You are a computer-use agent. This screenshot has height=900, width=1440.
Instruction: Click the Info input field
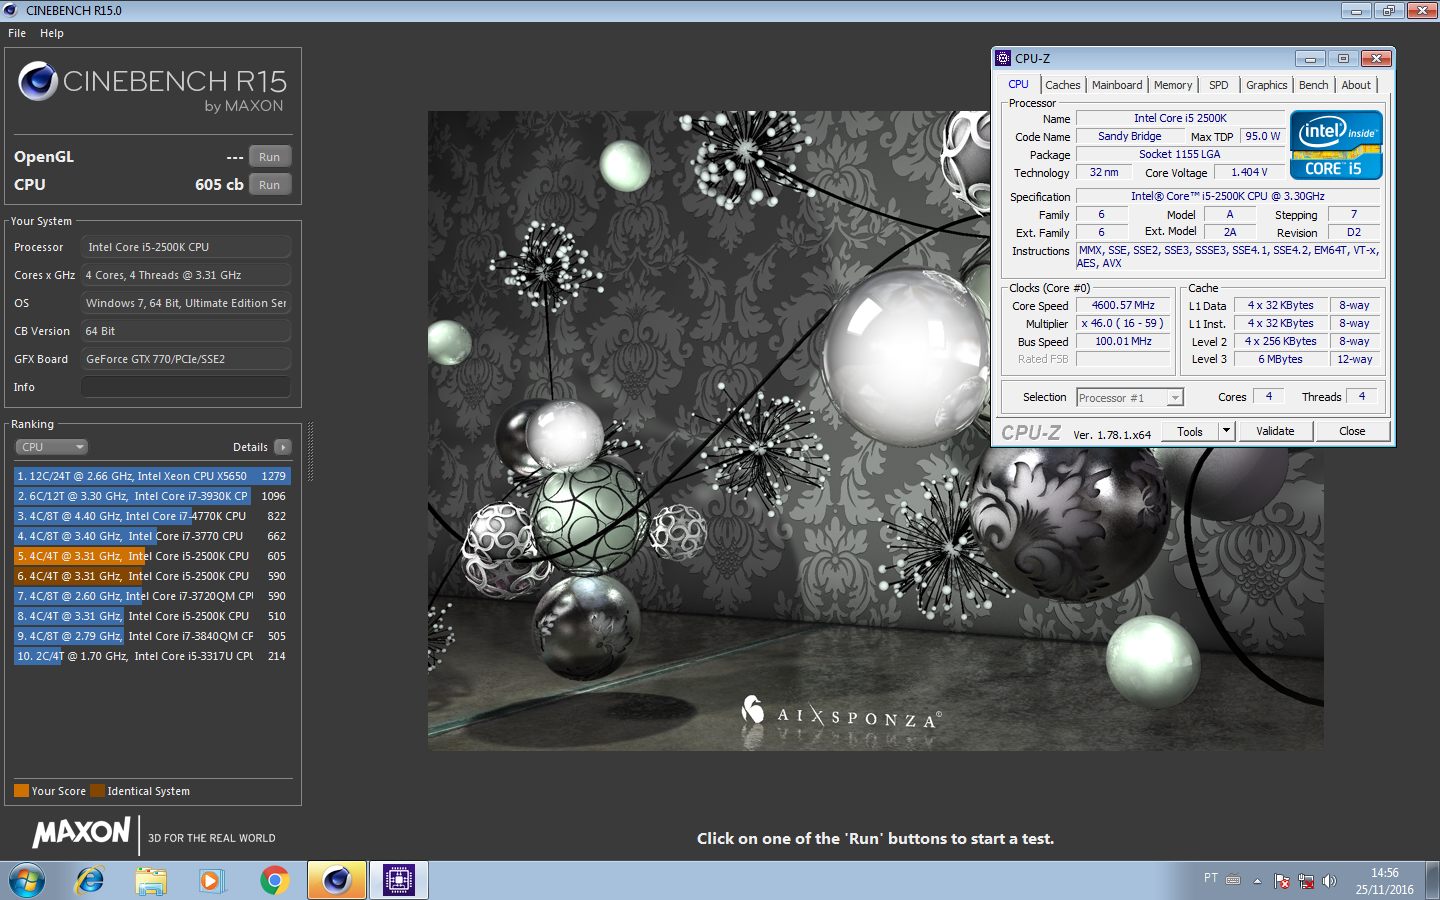tap(186, 387)
